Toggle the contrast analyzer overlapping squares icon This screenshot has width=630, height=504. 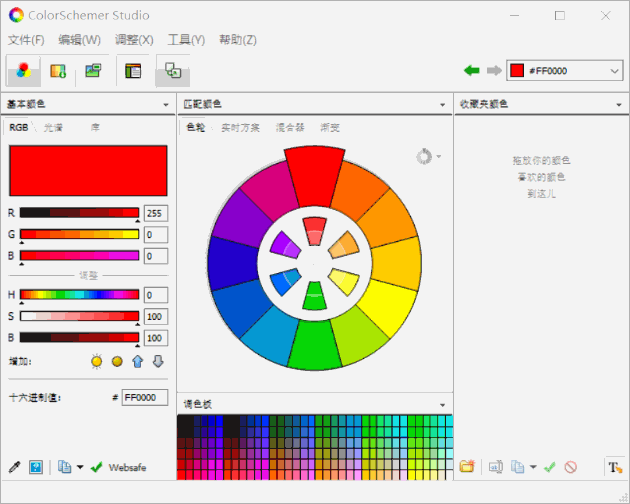(173, 71)
